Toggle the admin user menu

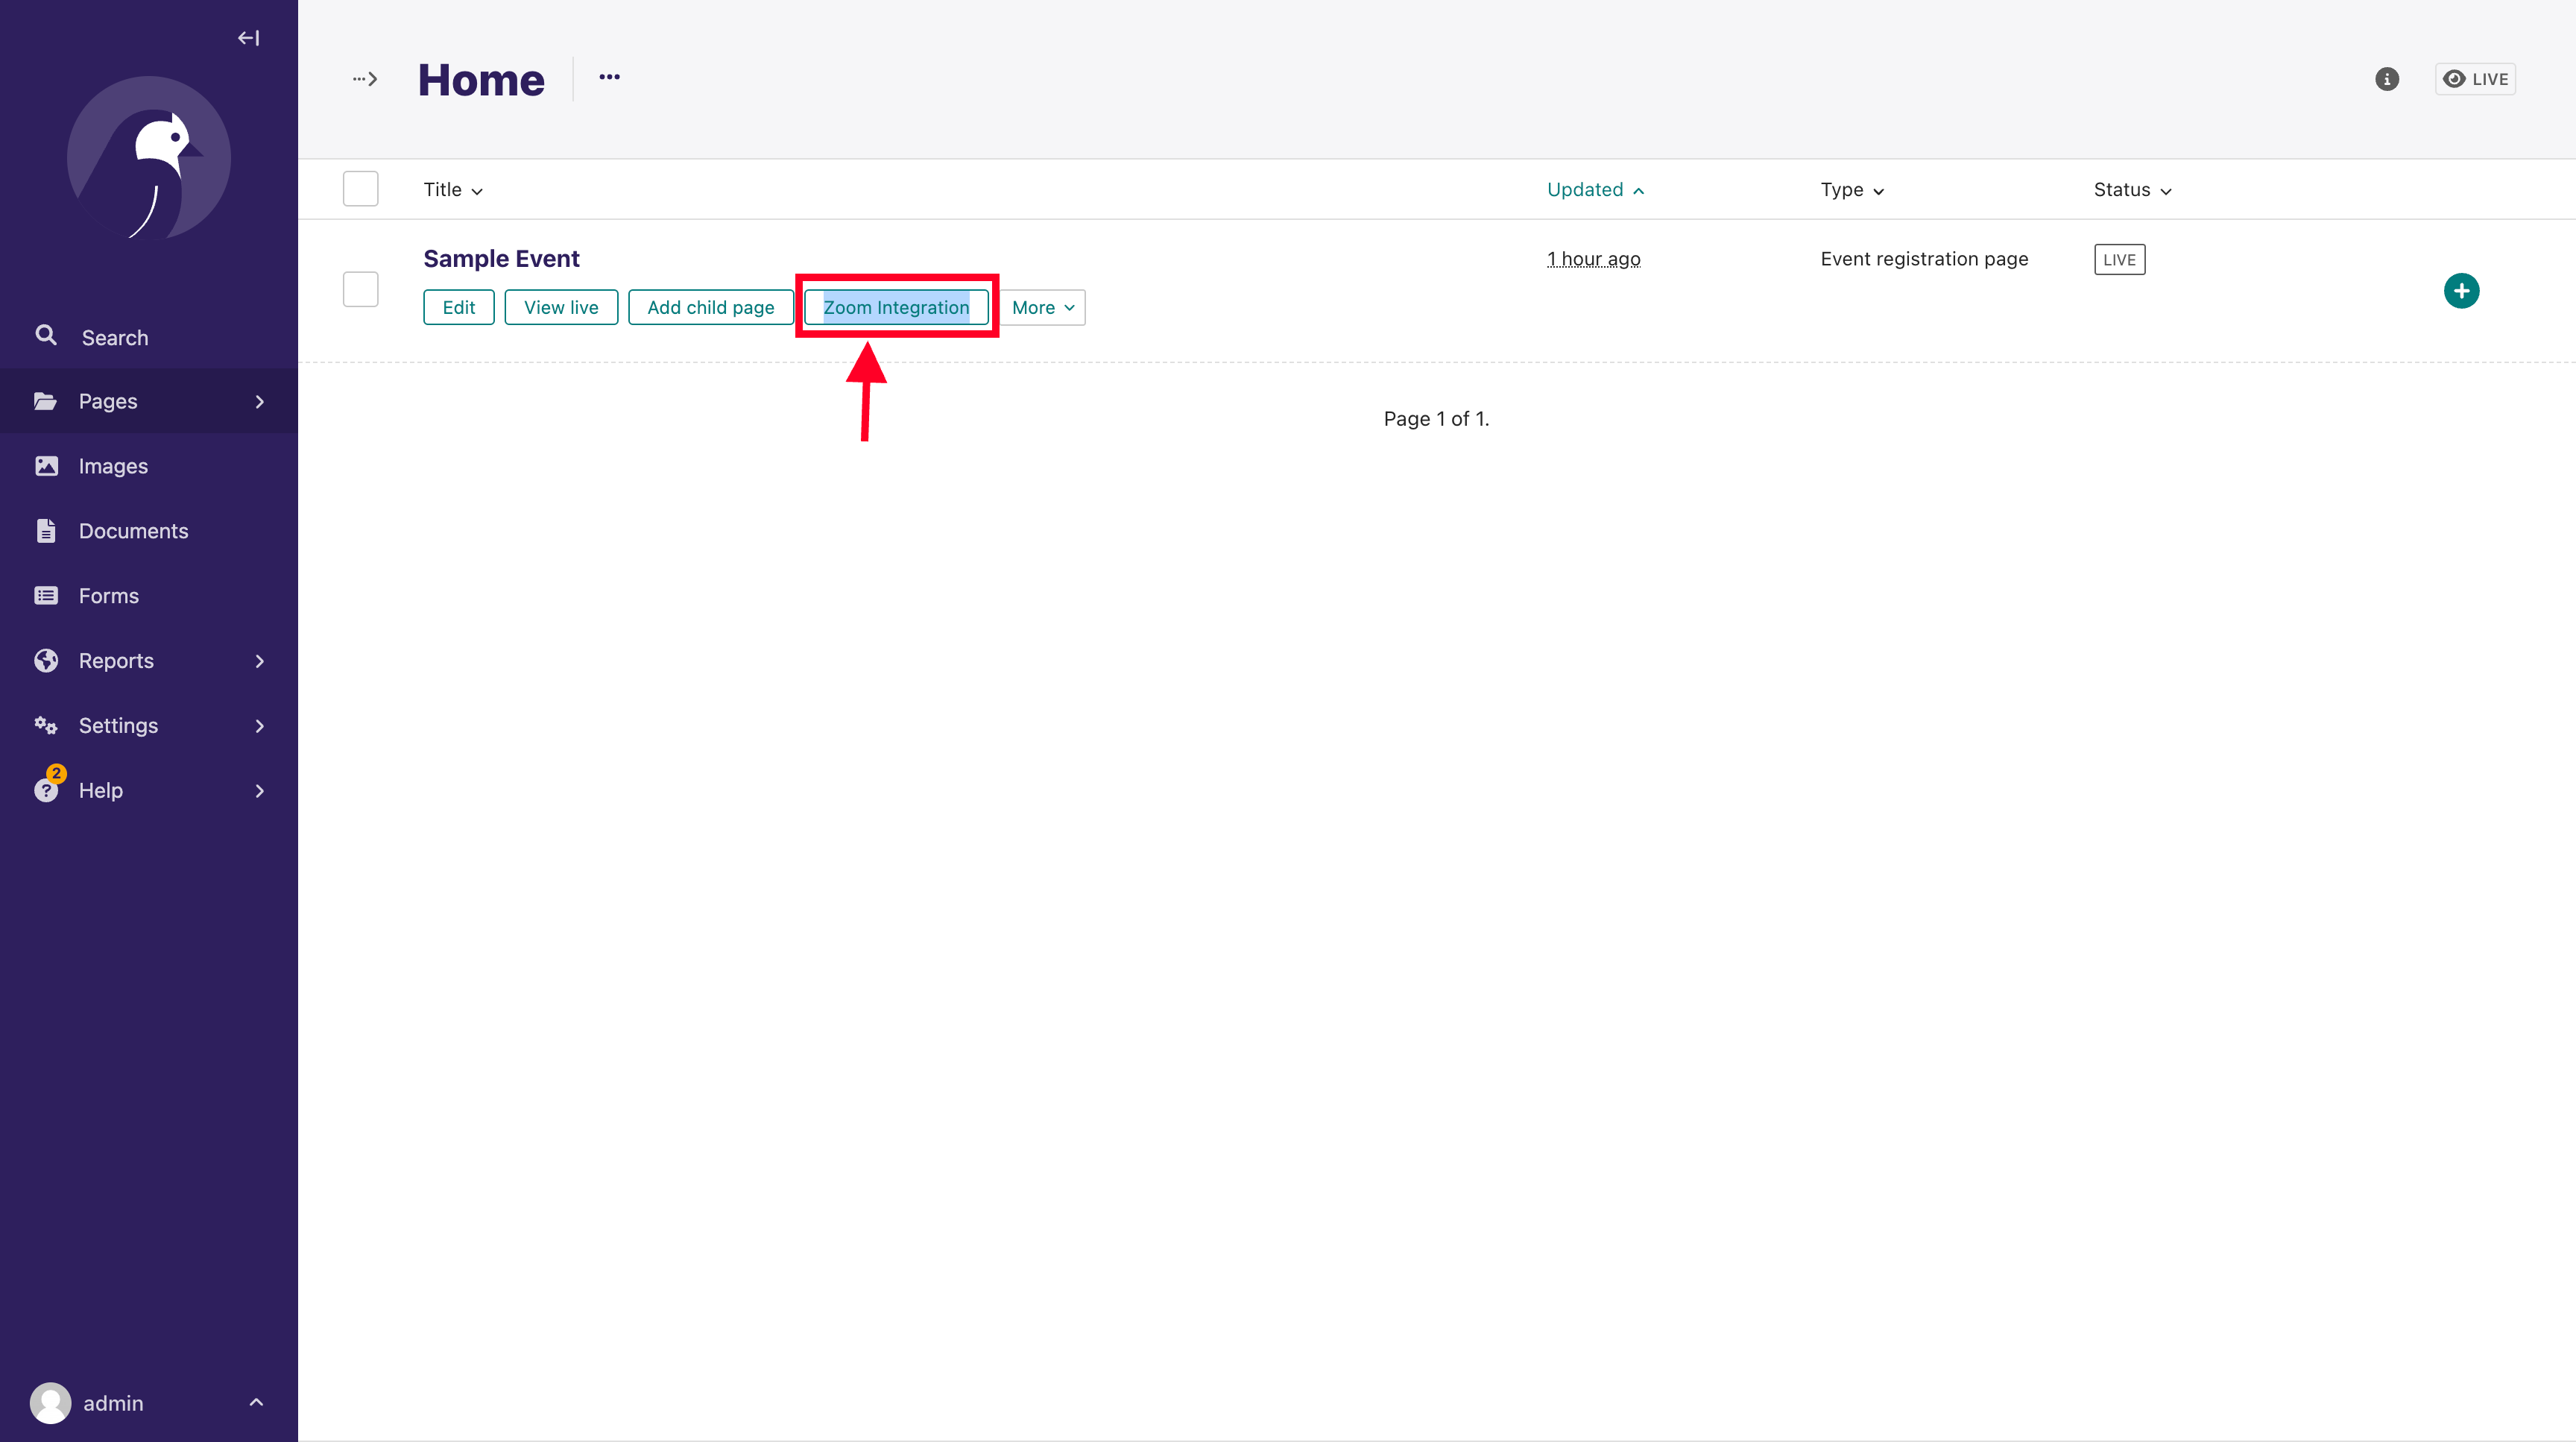tap(148, 1403)
